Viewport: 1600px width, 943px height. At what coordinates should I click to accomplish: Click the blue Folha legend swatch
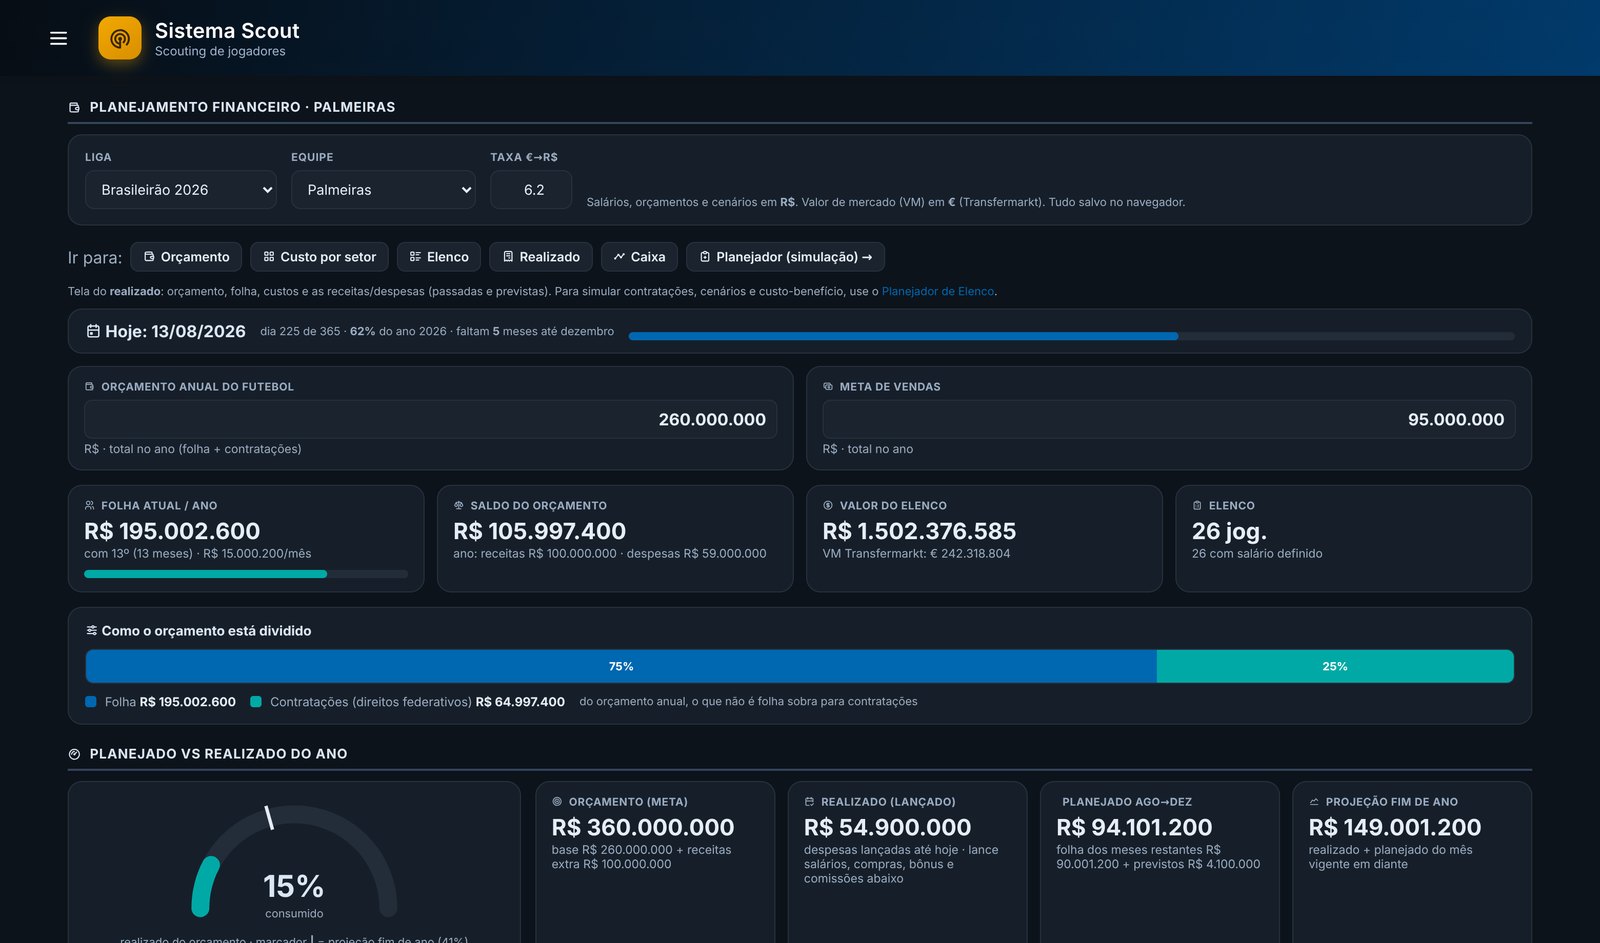[x=91, y=702]
